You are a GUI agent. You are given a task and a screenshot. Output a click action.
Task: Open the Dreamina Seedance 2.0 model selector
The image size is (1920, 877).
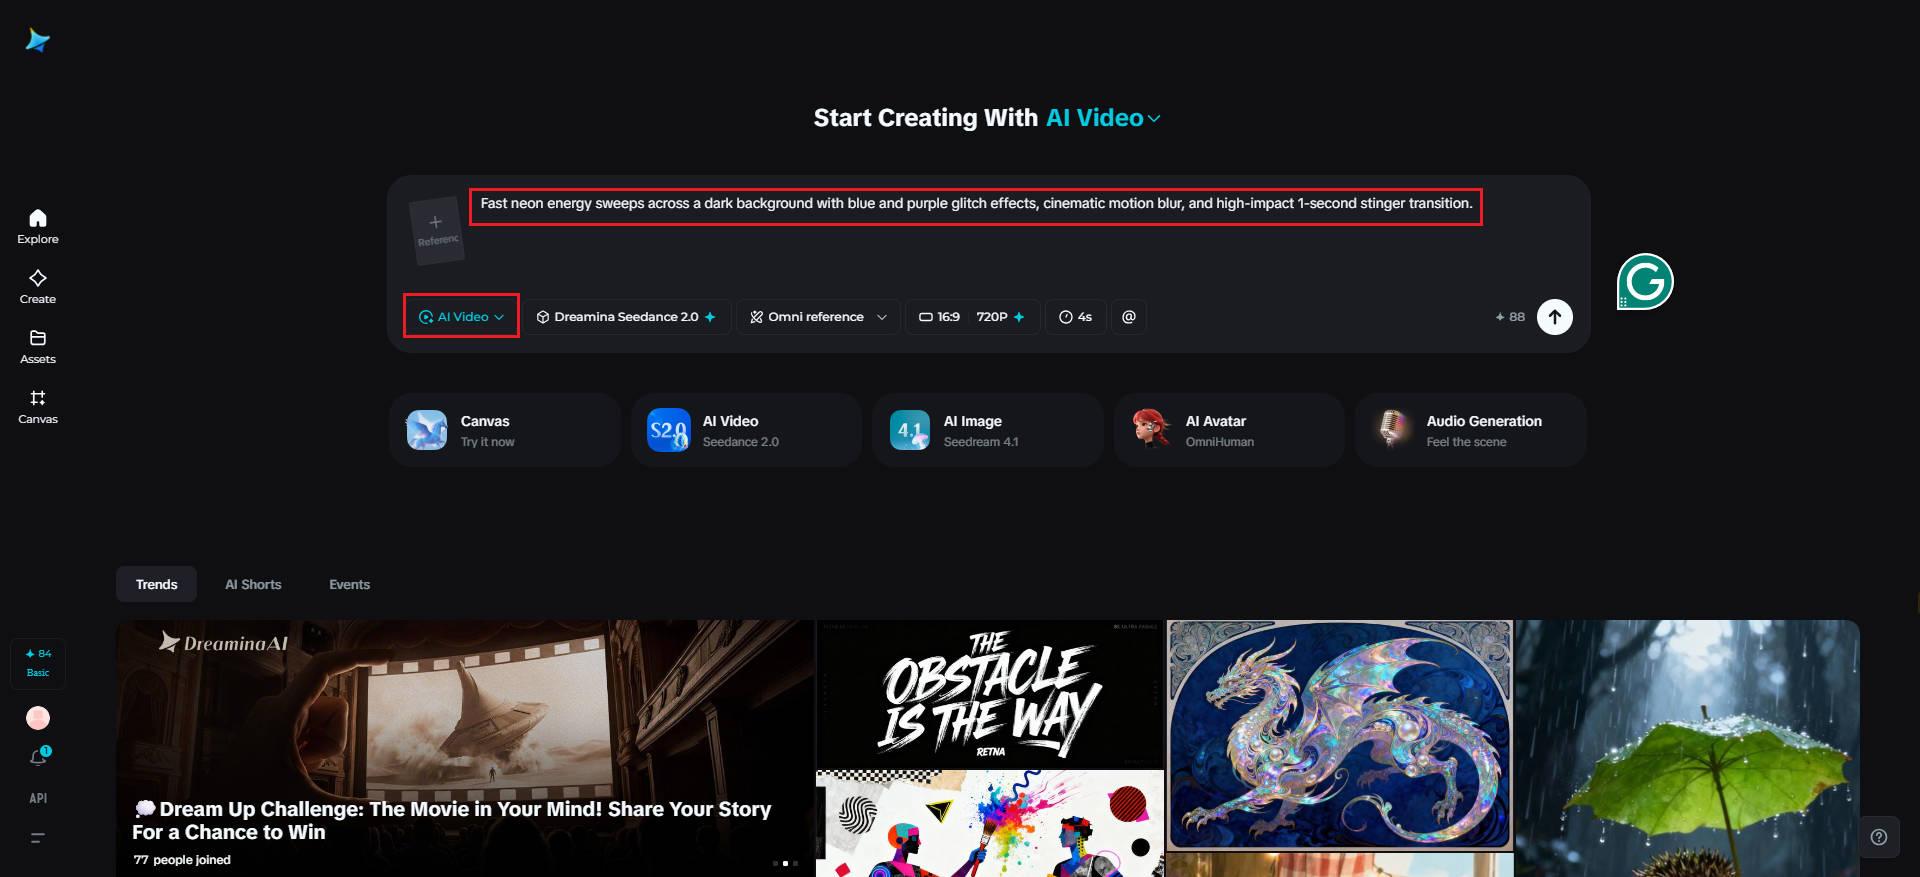pyautogui.click(x=627, y=317)
